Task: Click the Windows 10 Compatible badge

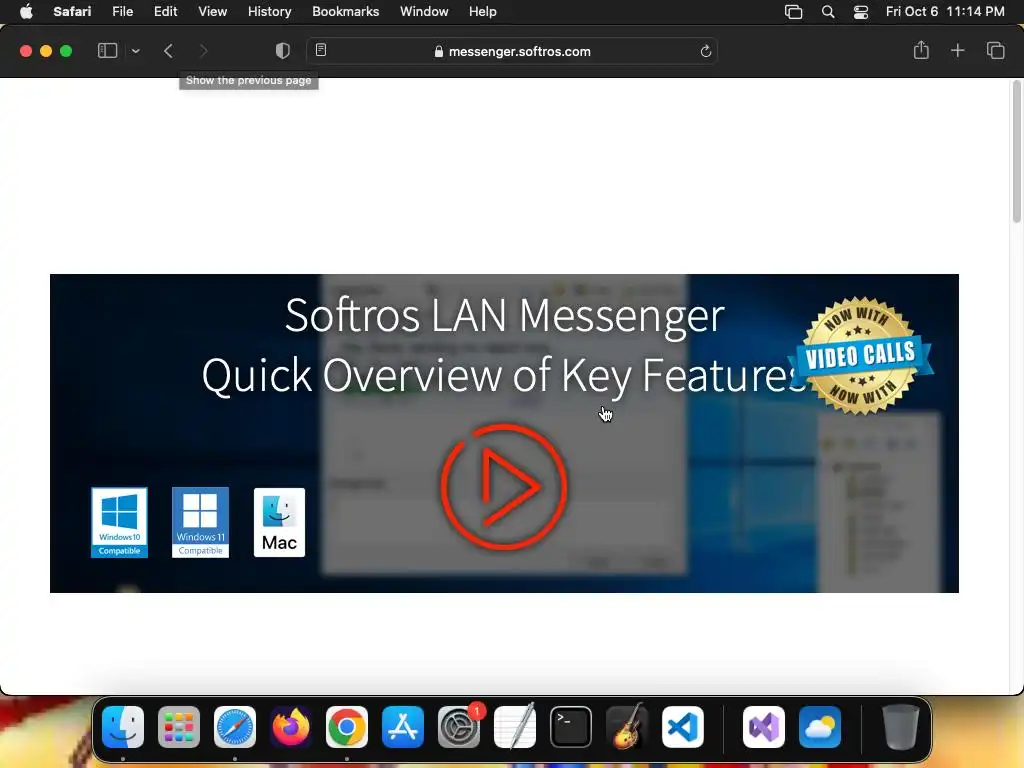Action: (120, 522)
